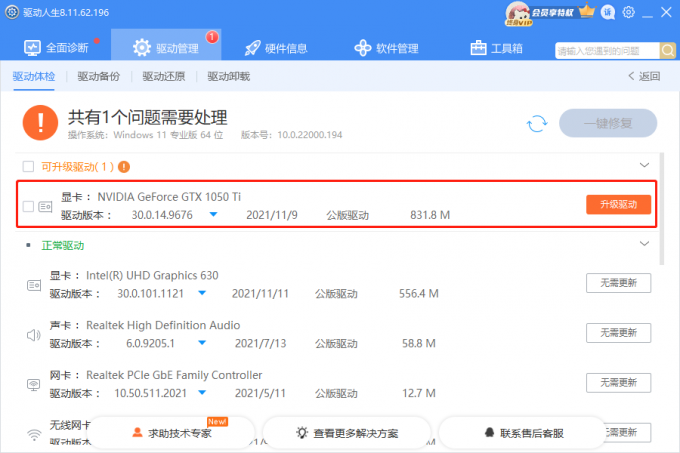
Task: Open network driver version 10.50.511.2021 dropdown
Action: pyautogui.click(x=202, y=393)
